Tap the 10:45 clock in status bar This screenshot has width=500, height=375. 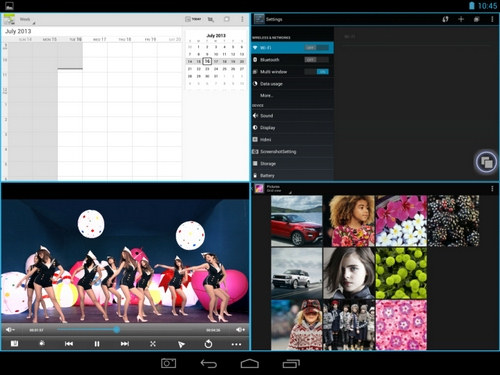click(487, 6)
